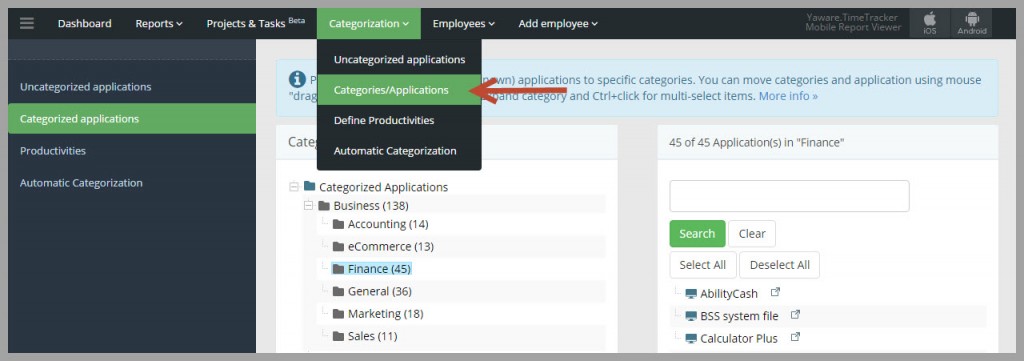
Task: Open Calculator Plus external link icon
Action: pyautogui.click(x=795, y=337)
